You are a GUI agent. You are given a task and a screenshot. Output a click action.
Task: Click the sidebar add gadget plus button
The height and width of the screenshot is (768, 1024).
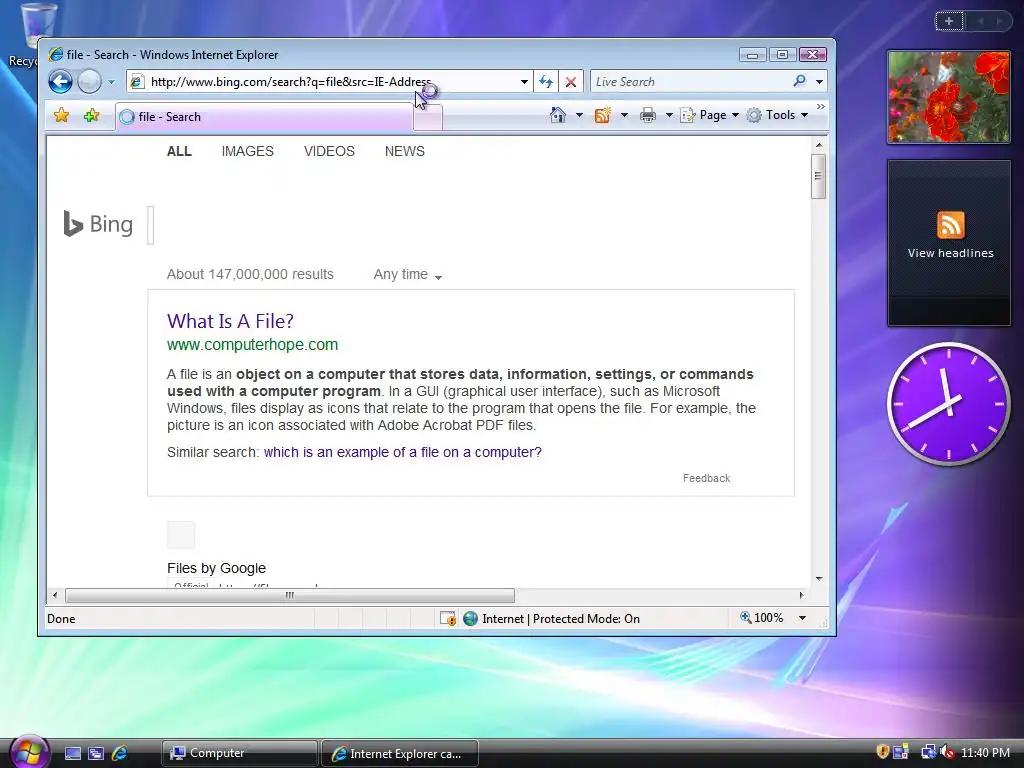click(949, 21)
